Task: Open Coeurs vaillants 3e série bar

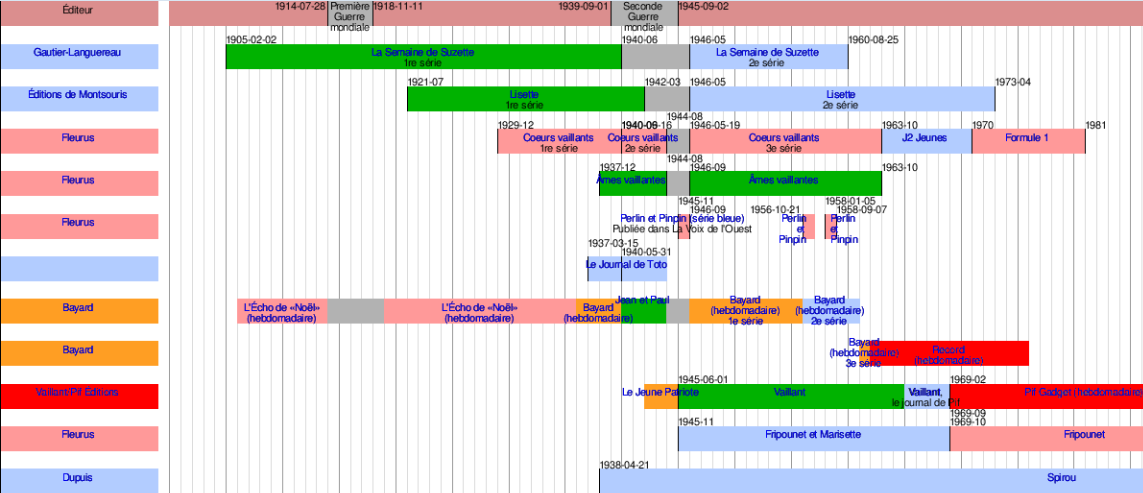Action: (785, 141)
